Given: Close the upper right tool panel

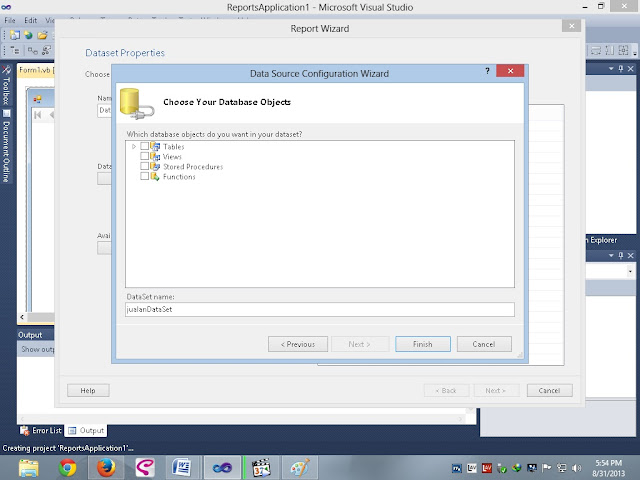Looking at the screenshot, I should tap(631, 69).
